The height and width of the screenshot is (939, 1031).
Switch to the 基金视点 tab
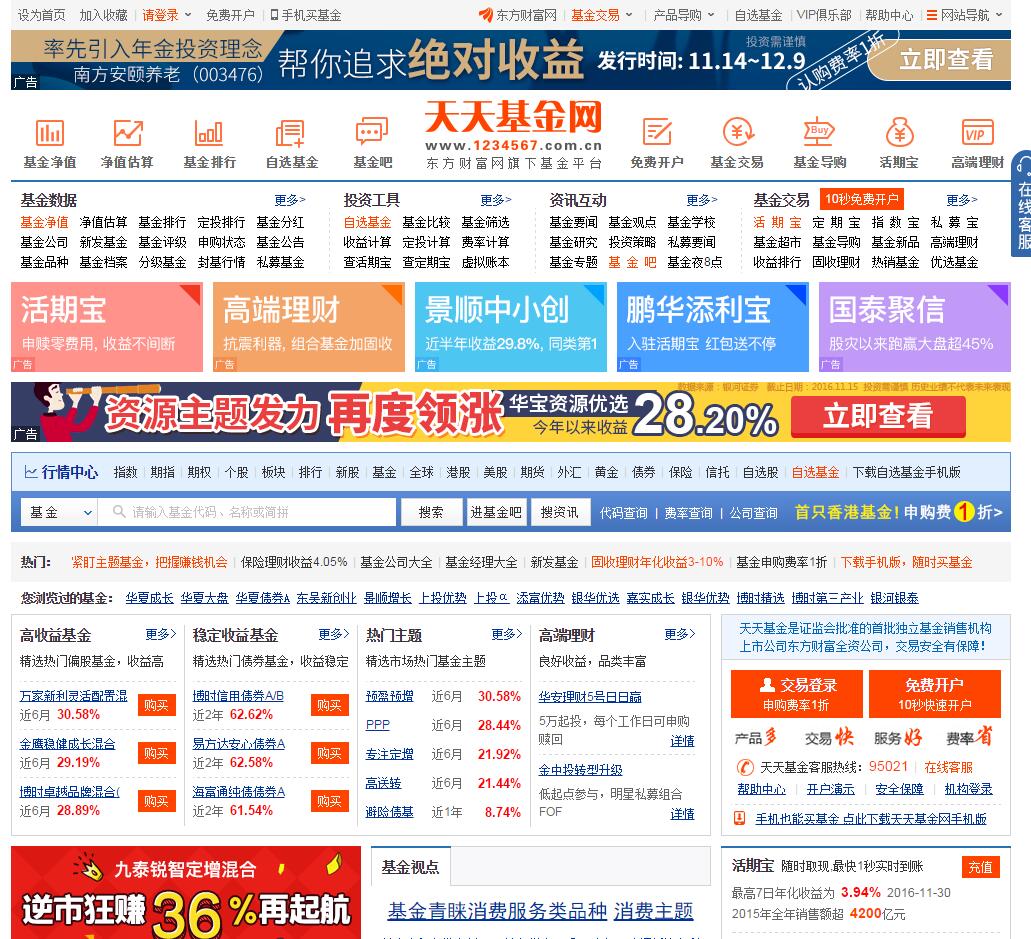(410, 867)
